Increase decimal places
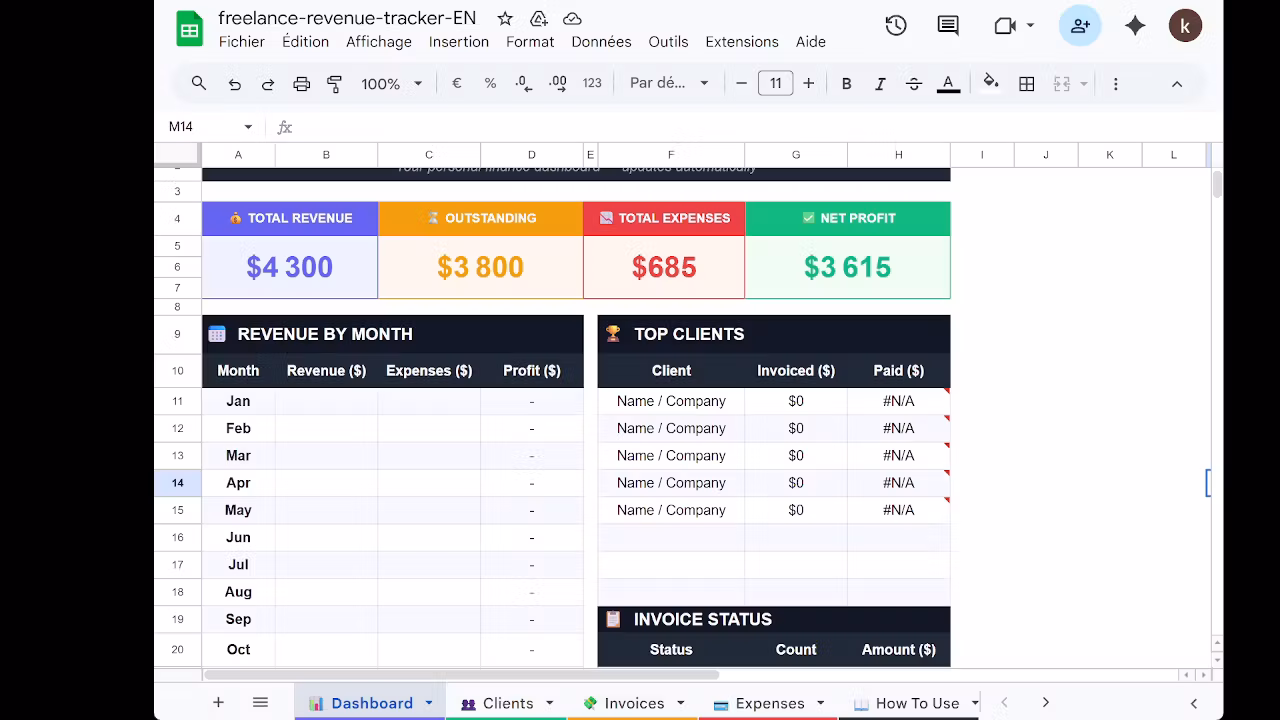Image resolution: width=1280 pixels, height=720 pixels. [558, 84]
